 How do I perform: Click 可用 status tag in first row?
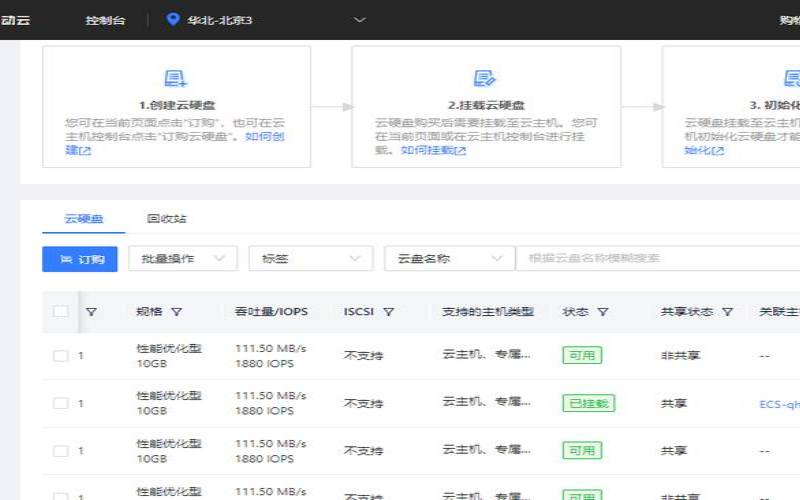click(x=582, y=355)
